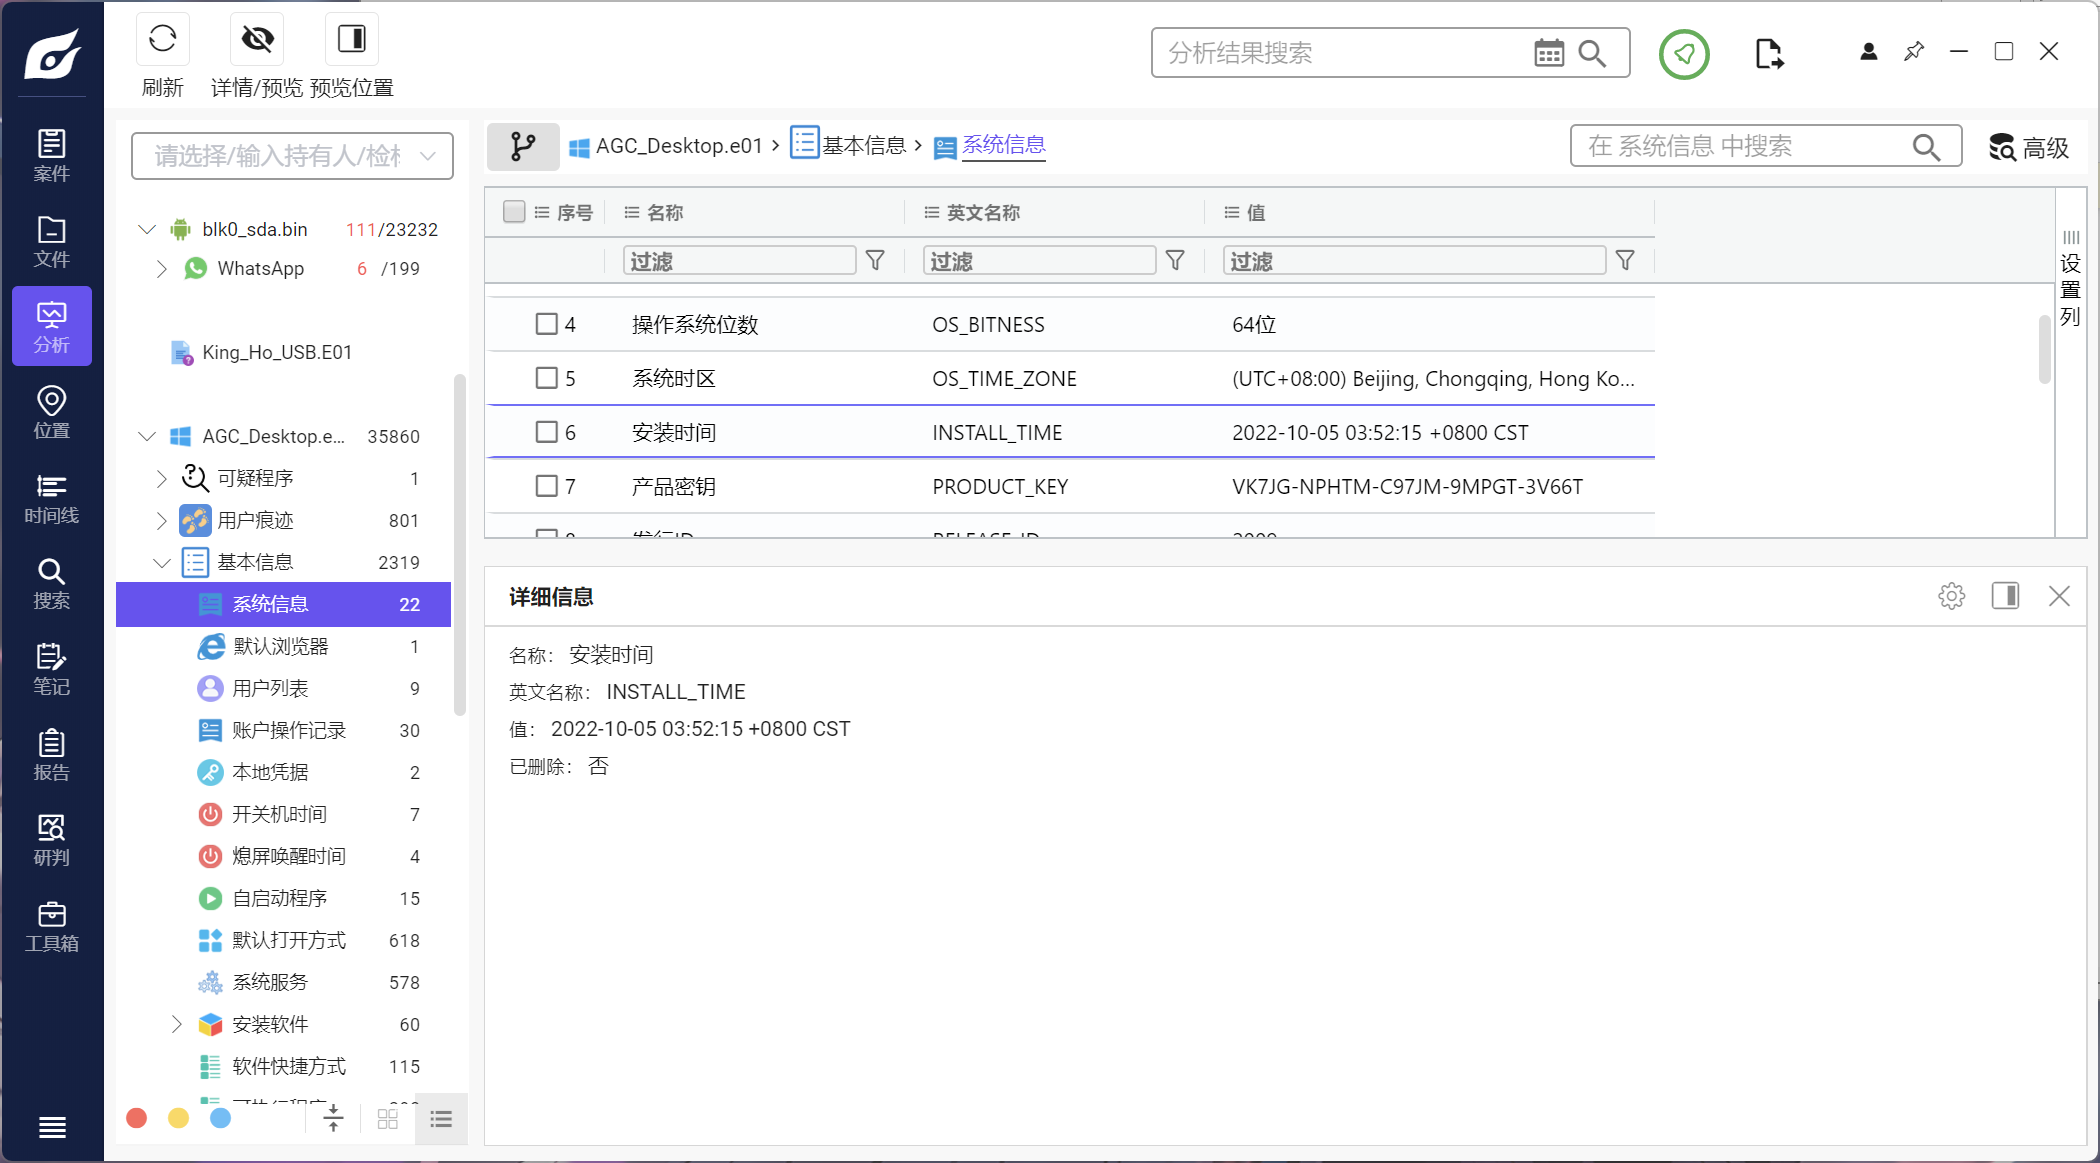Click the 系统信息 breadcrumb link
Image resolution: width=2100 pixels, height=1163 pixels.
click(1003, 145)
